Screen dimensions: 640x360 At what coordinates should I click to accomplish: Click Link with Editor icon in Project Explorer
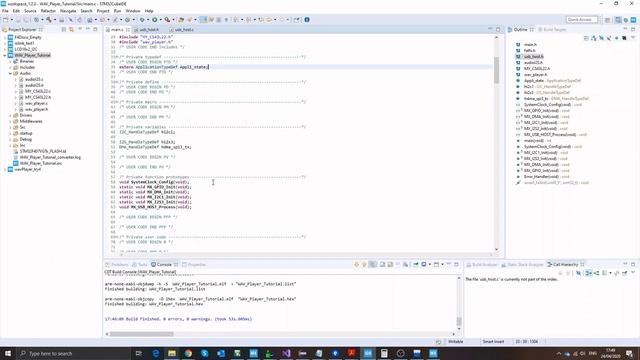pos(71,29)
